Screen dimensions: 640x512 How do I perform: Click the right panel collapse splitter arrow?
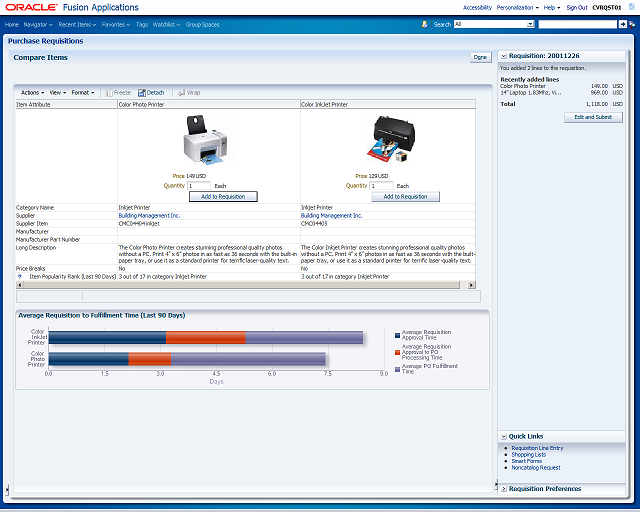coord(496,485)
